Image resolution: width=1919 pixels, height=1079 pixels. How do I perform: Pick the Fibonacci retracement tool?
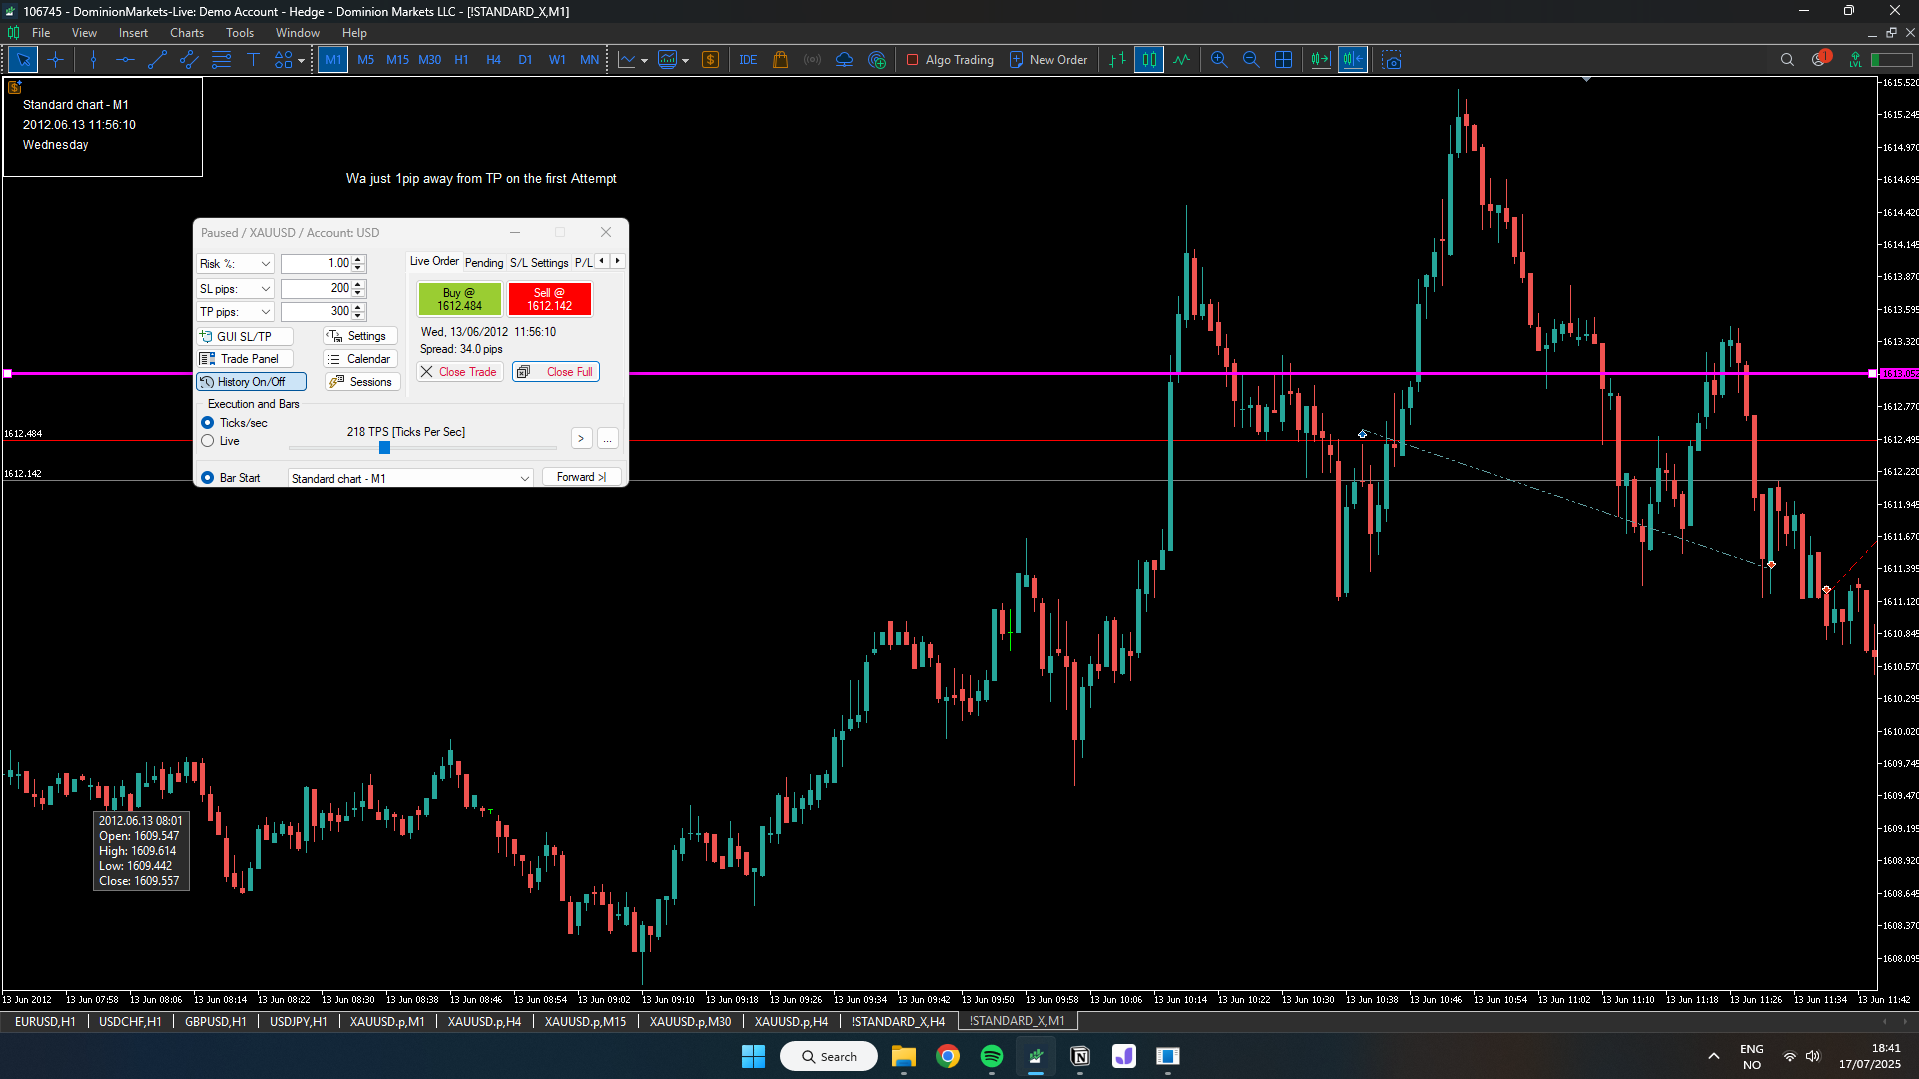(x=221, y=60)
